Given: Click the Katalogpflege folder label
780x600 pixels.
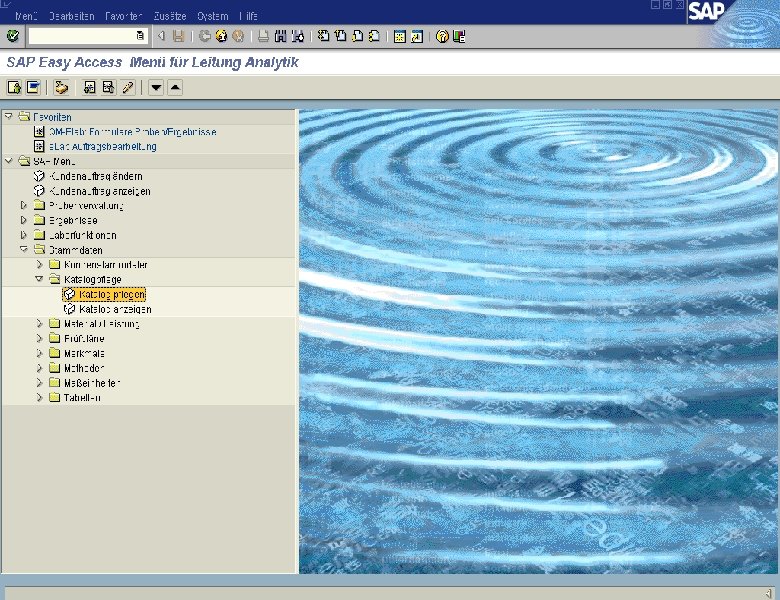Looking at the screenshot, I should pyautogui.click(x=93, y=280).
